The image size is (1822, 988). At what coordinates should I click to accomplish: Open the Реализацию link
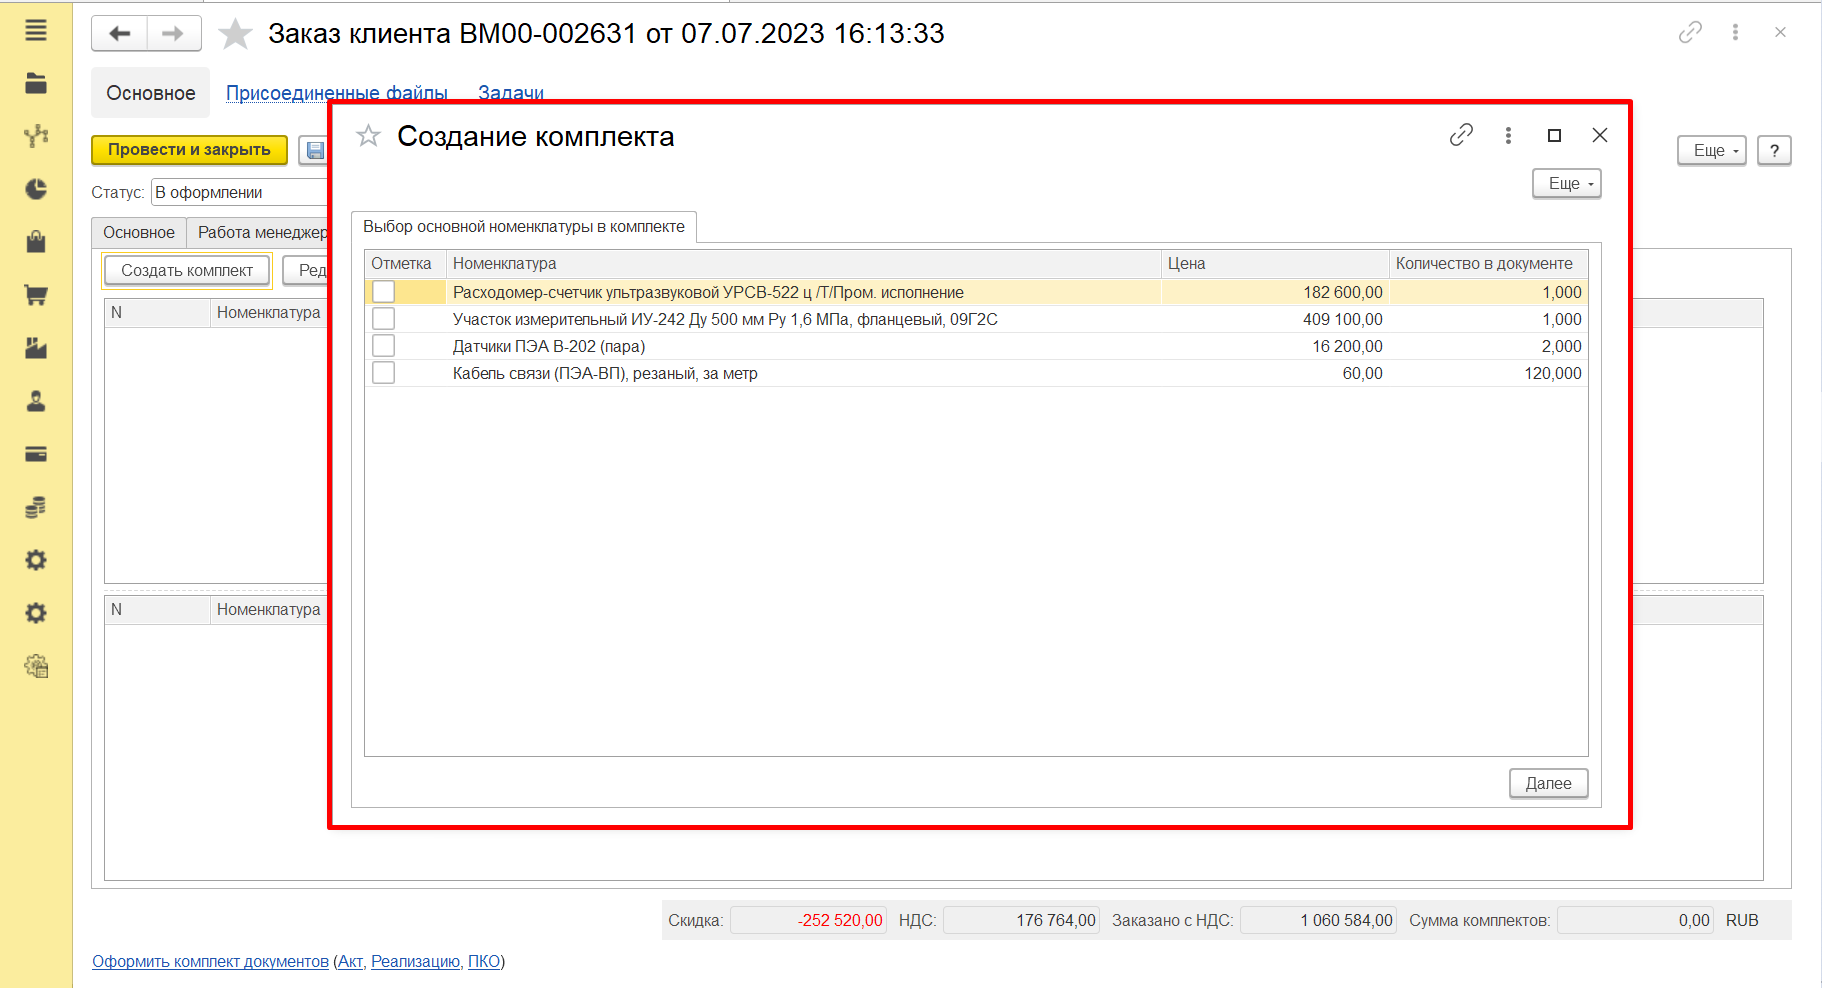click(416, 961)
